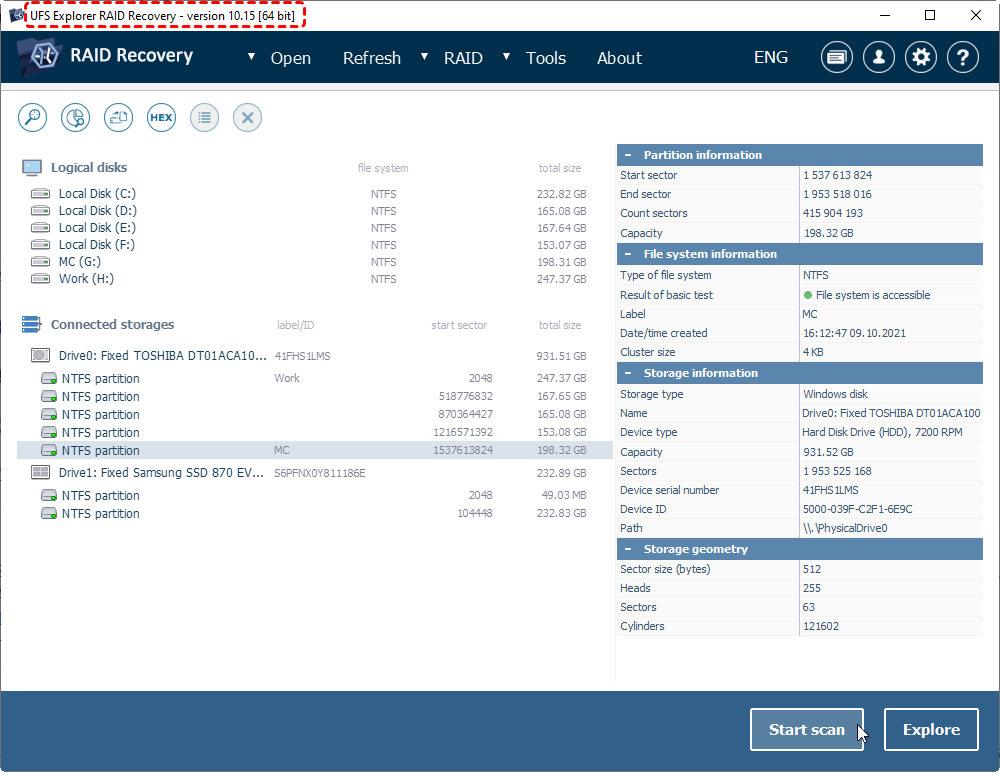Select Drive1 Samsung SSD 870 storage
This screenshot has height=772, width=1000.
click(160, 472)
